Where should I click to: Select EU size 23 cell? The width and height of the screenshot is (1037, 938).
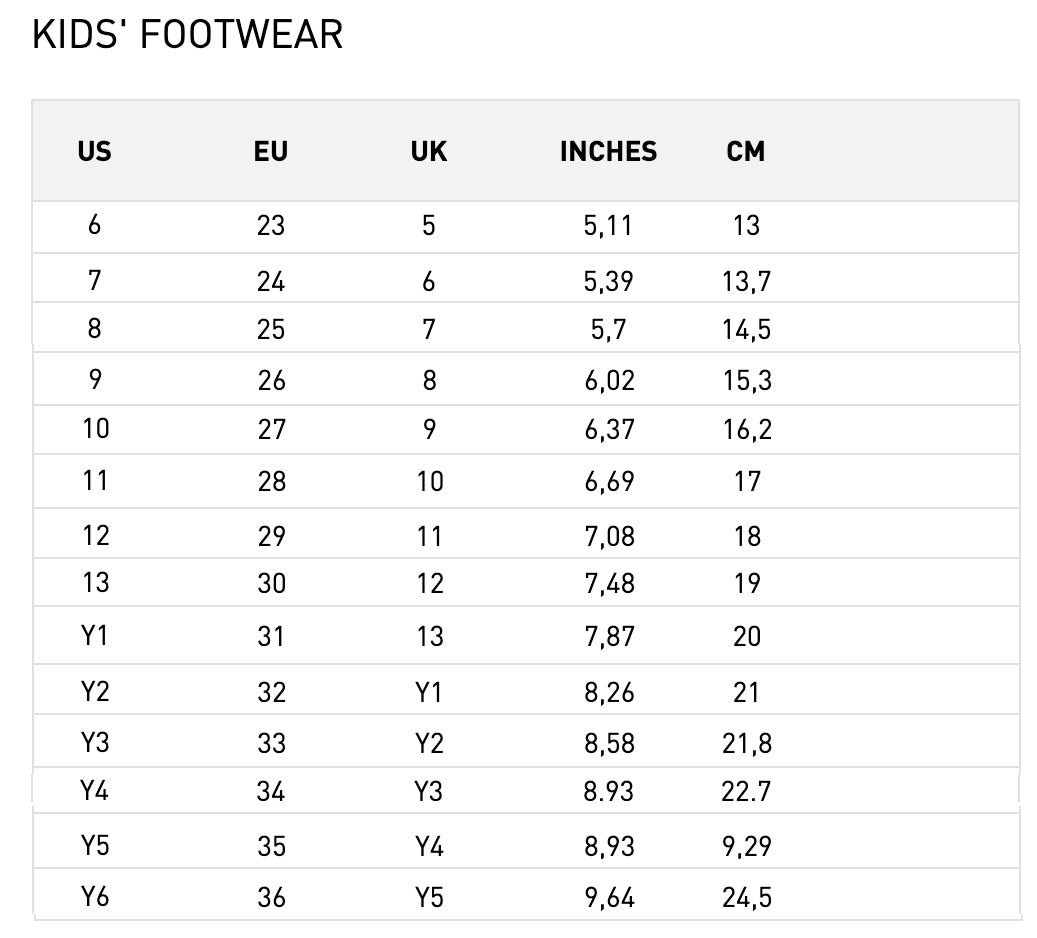click(270, 226)
